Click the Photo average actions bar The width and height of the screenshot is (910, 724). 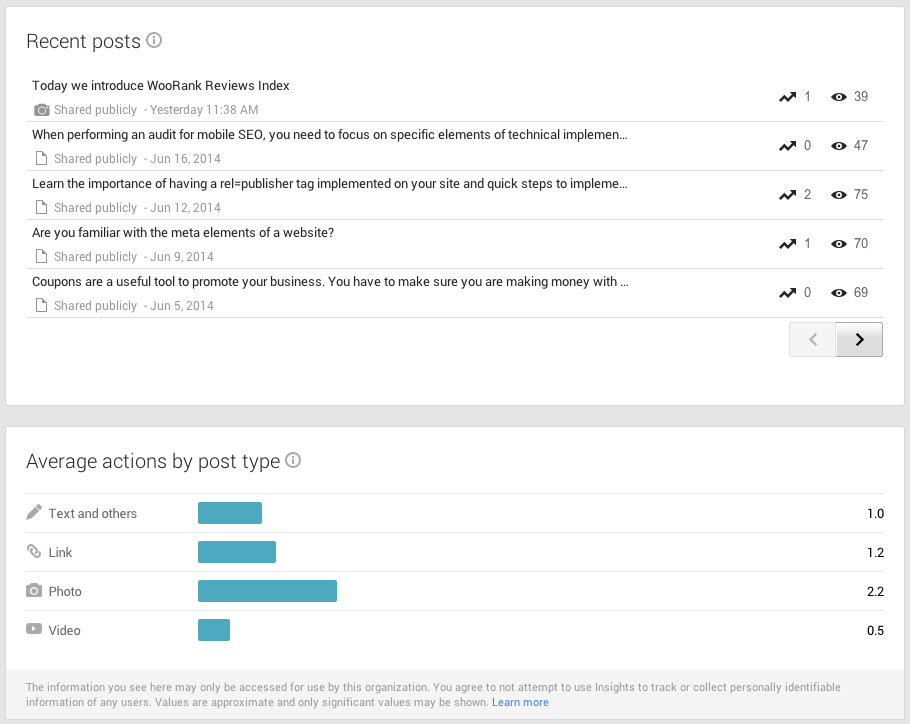point(267,590)
